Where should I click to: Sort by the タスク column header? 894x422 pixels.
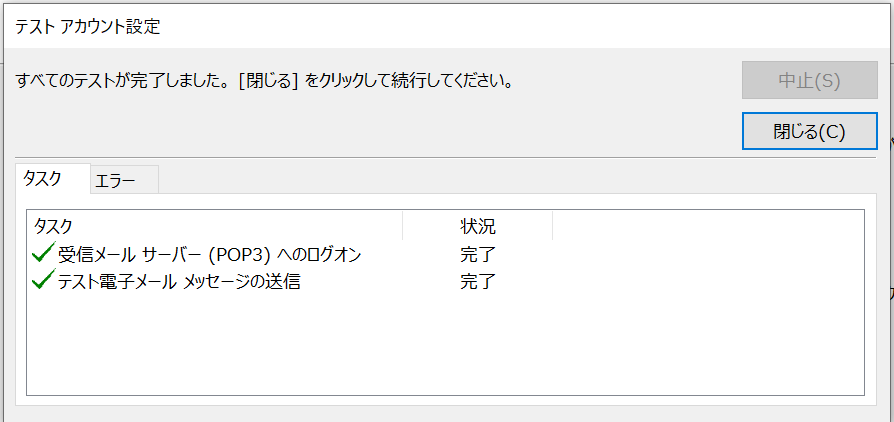215,226
